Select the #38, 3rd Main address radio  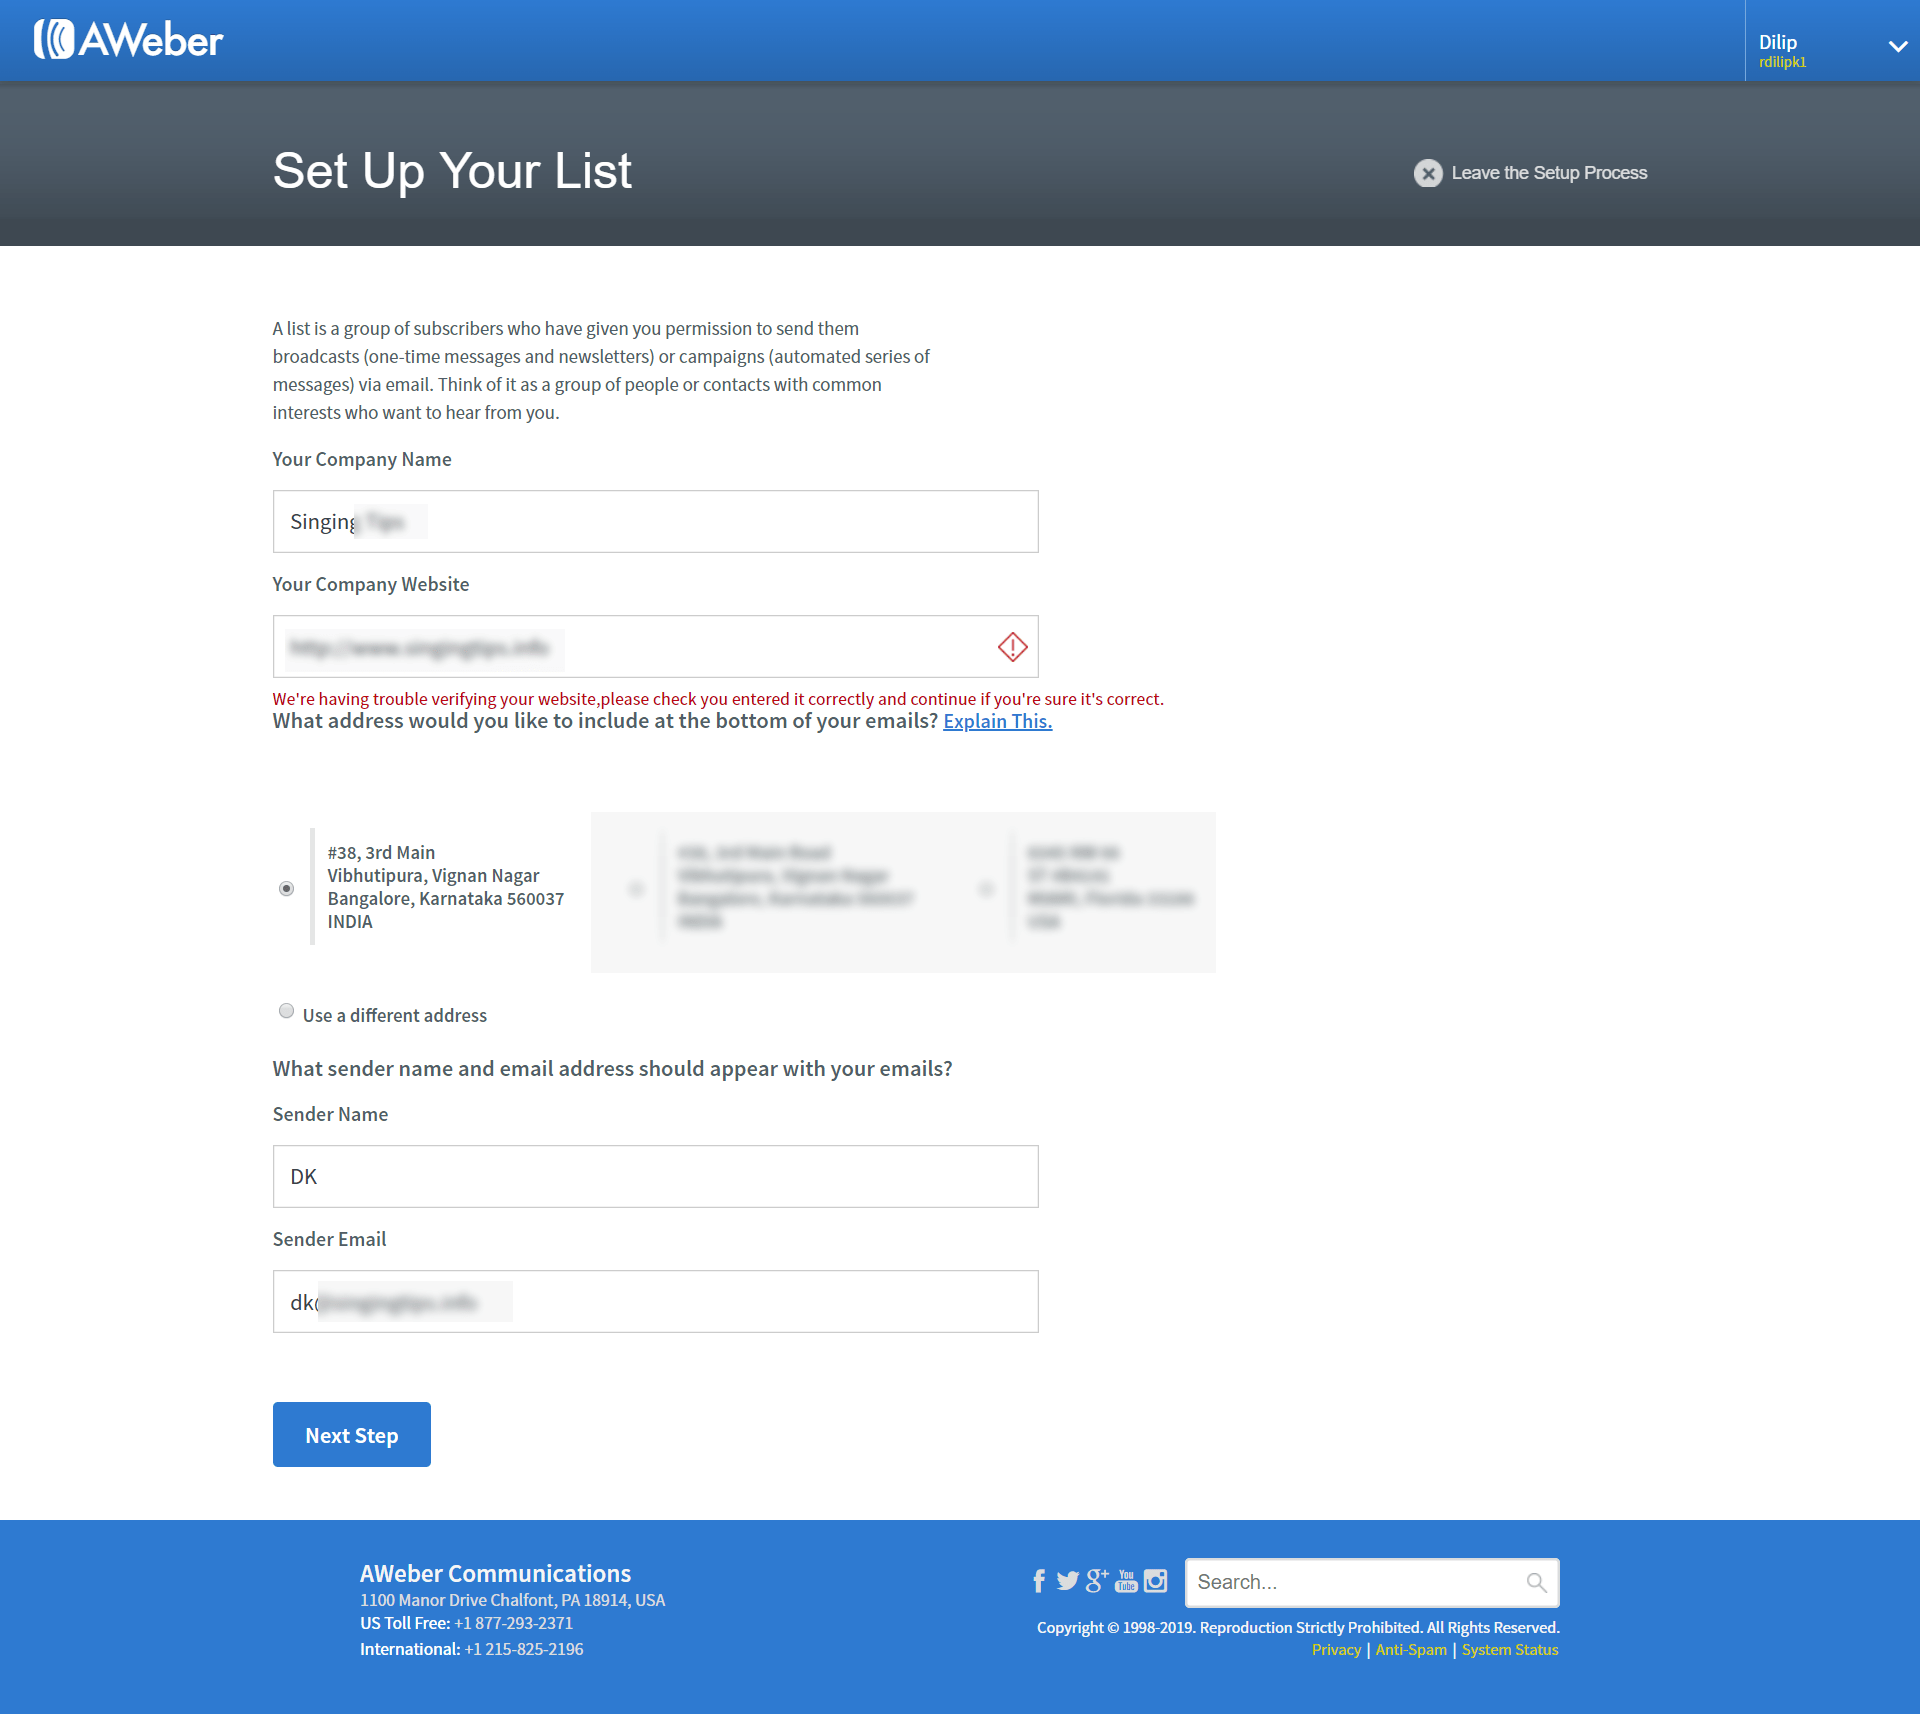286,888
